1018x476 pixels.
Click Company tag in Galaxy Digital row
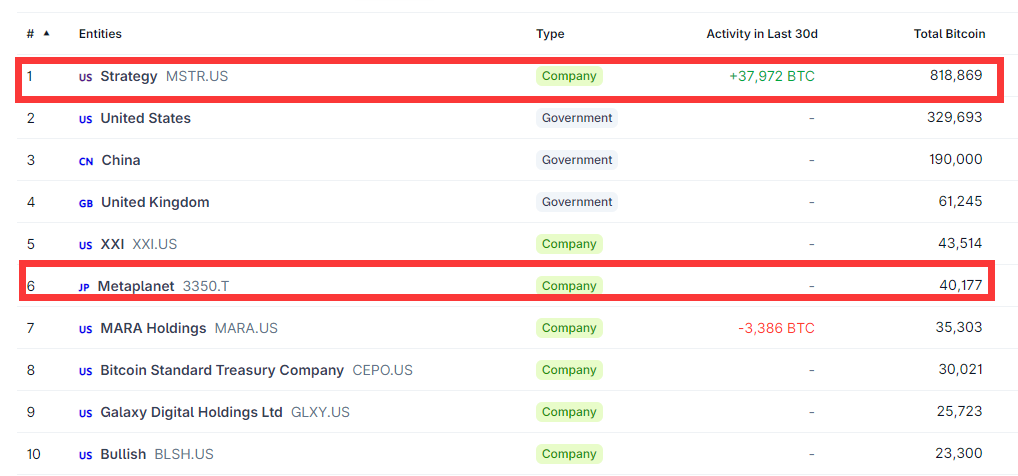(569, 412)
